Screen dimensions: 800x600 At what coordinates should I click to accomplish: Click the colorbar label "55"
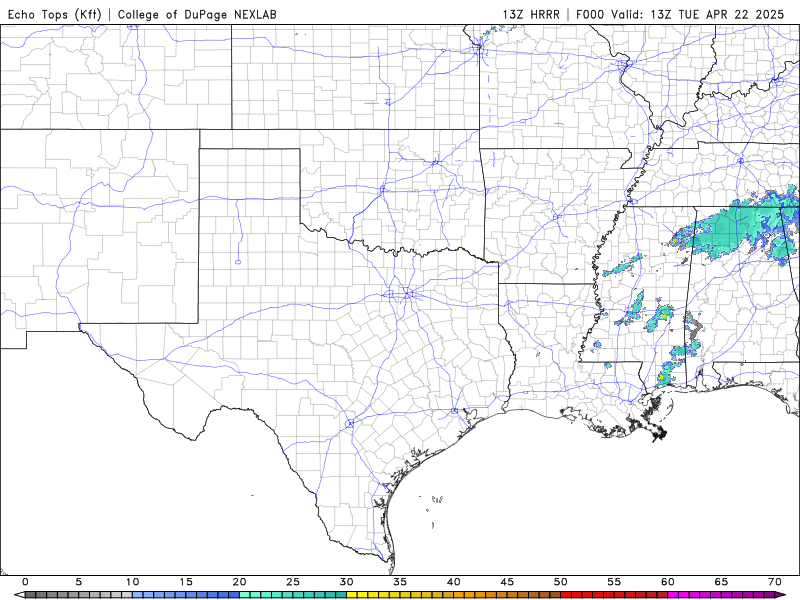[614, 582]
